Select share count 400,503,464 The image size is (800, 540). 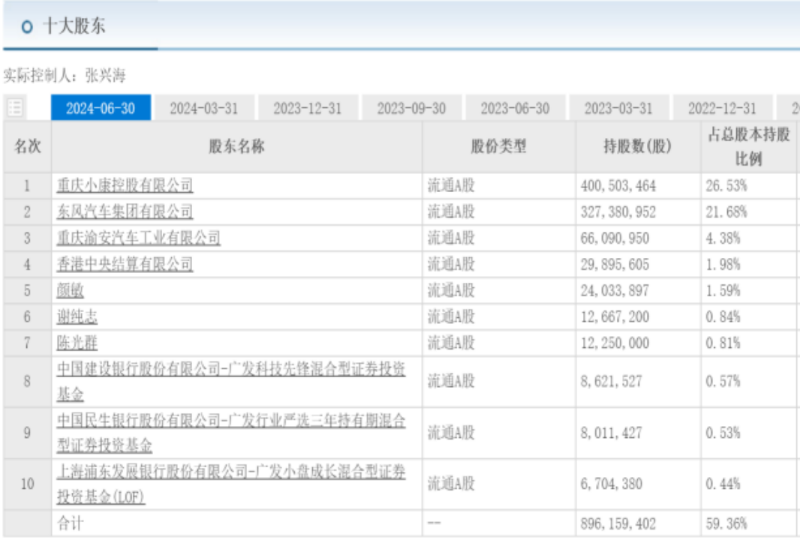coord(618,186)
